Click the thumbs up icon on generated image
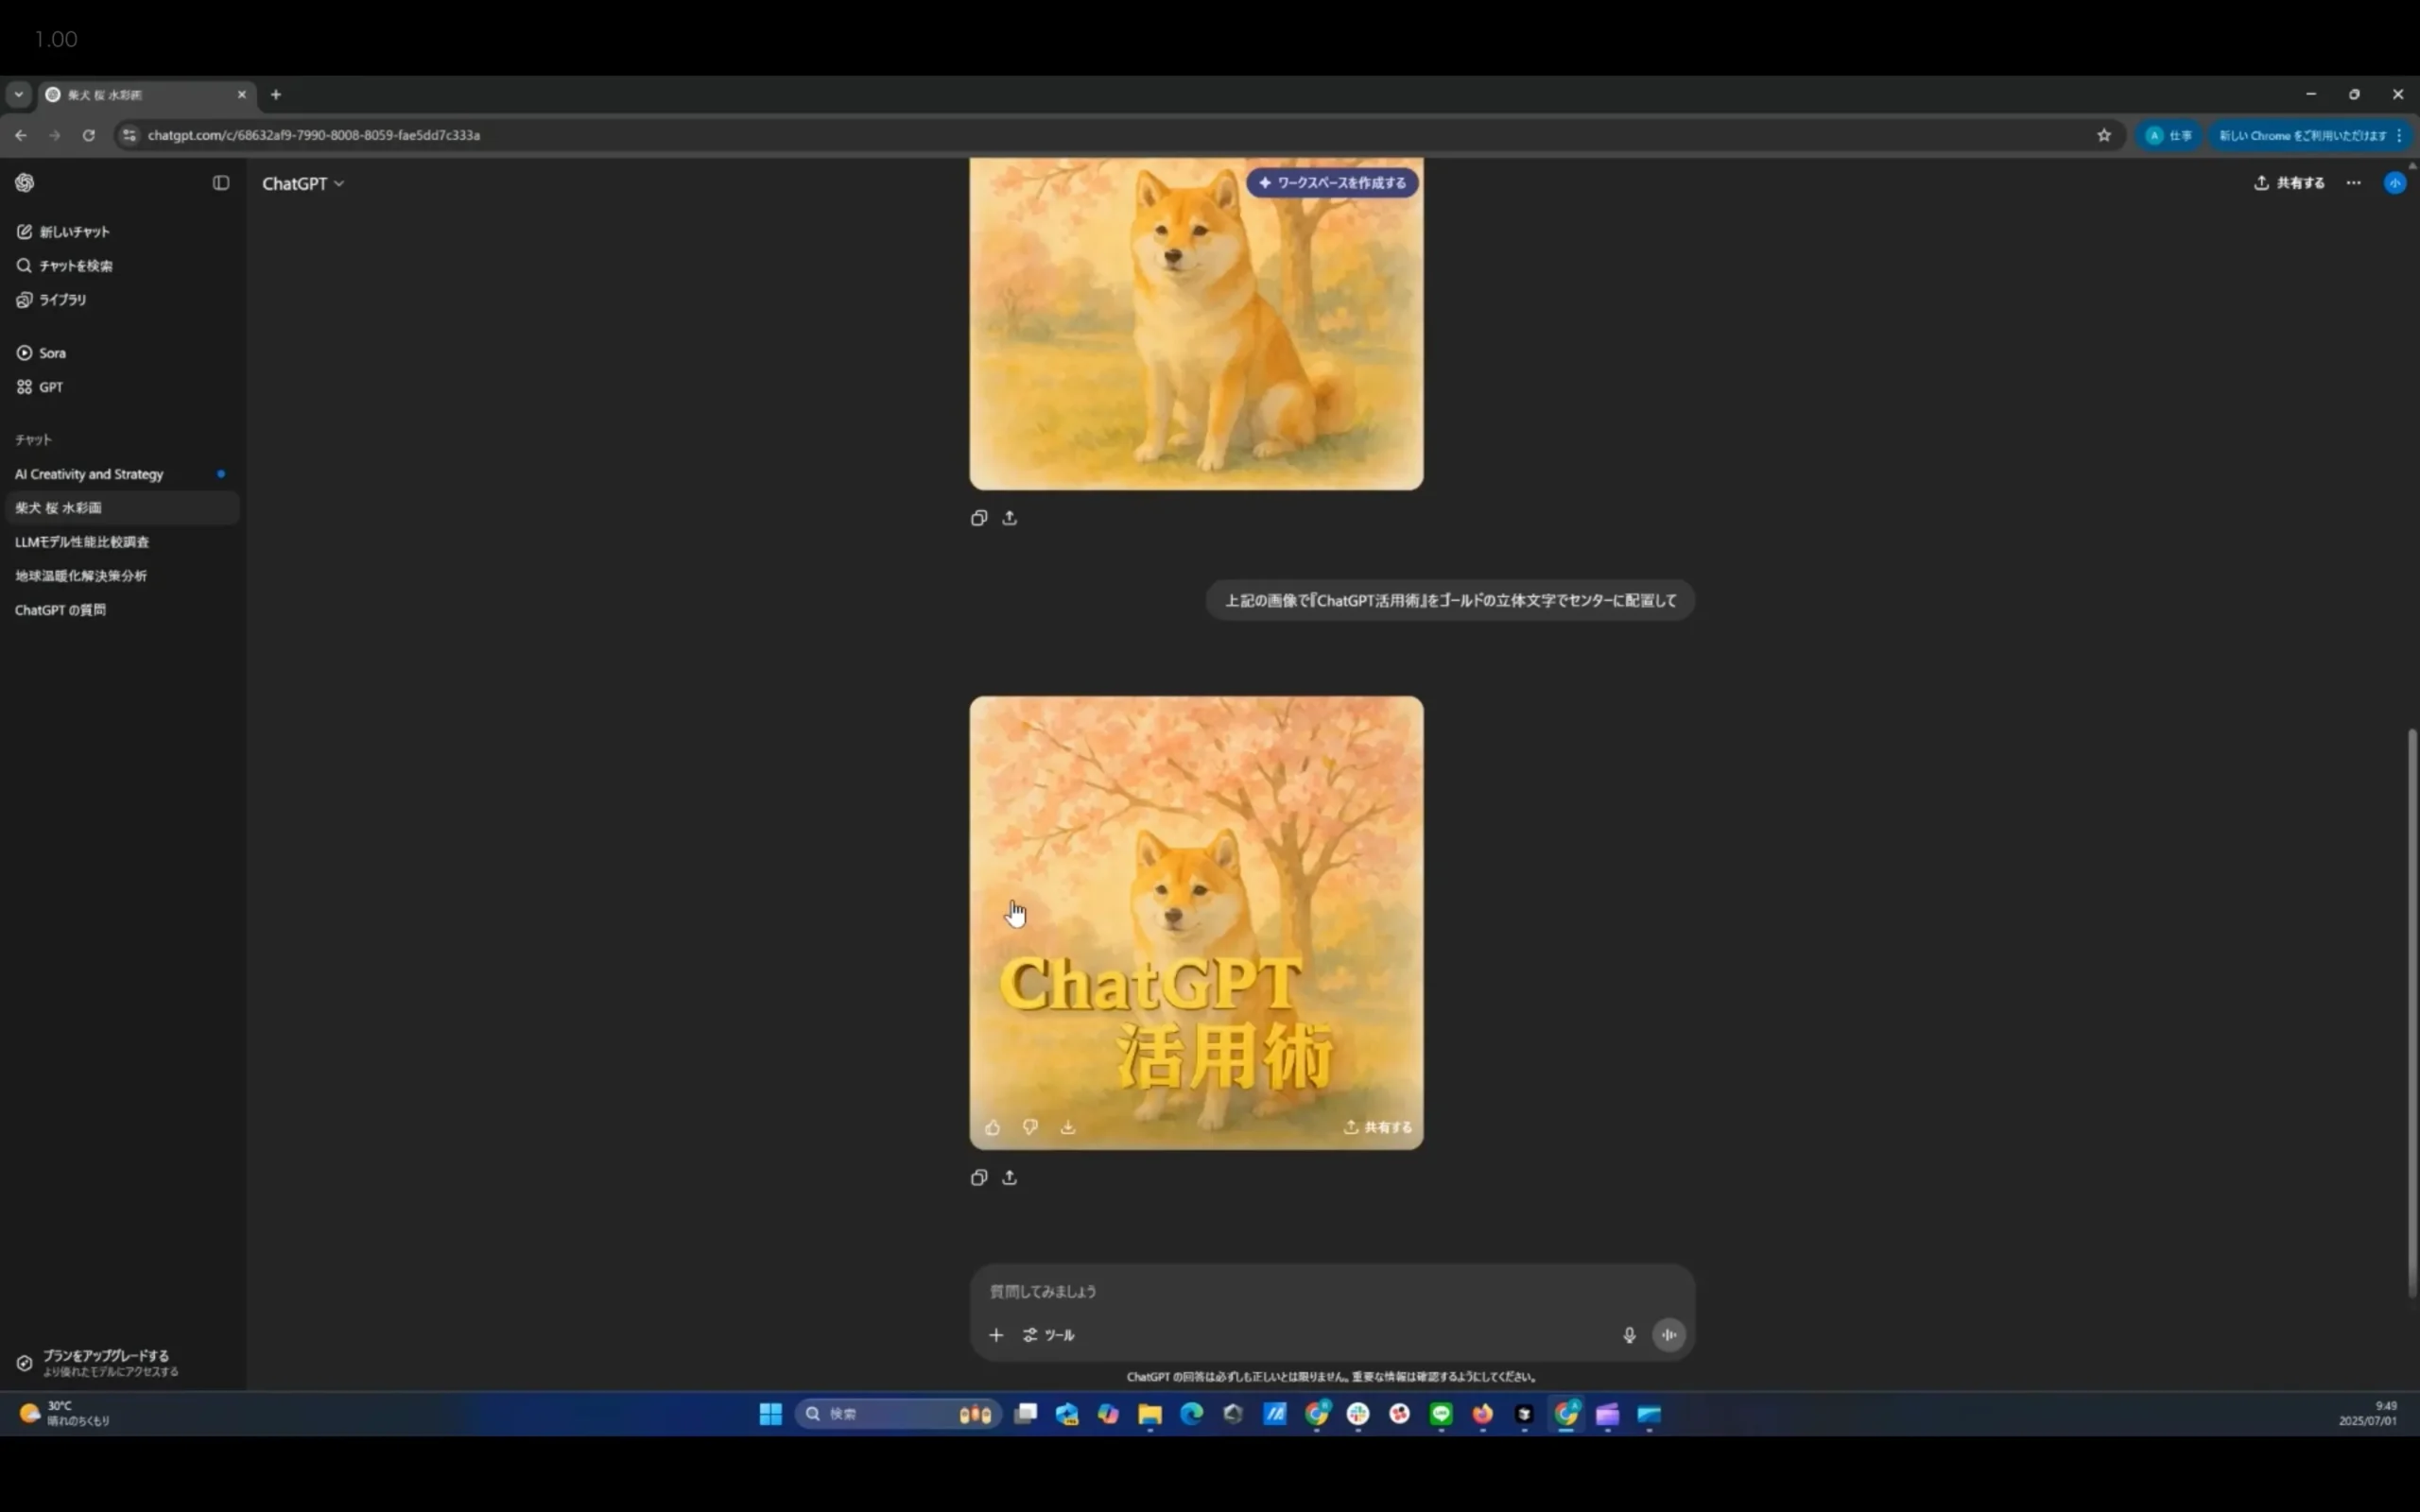2420x1512 pixels. point(992,1127)
